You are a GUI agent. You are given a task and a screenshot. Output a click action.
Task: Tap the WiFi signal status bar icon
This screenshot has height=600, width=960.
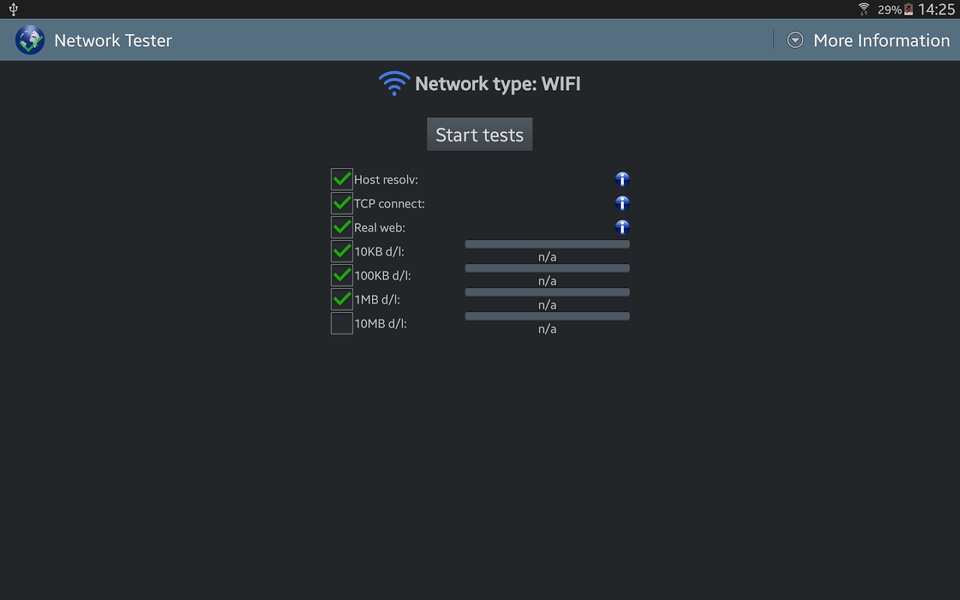[864, 9]
